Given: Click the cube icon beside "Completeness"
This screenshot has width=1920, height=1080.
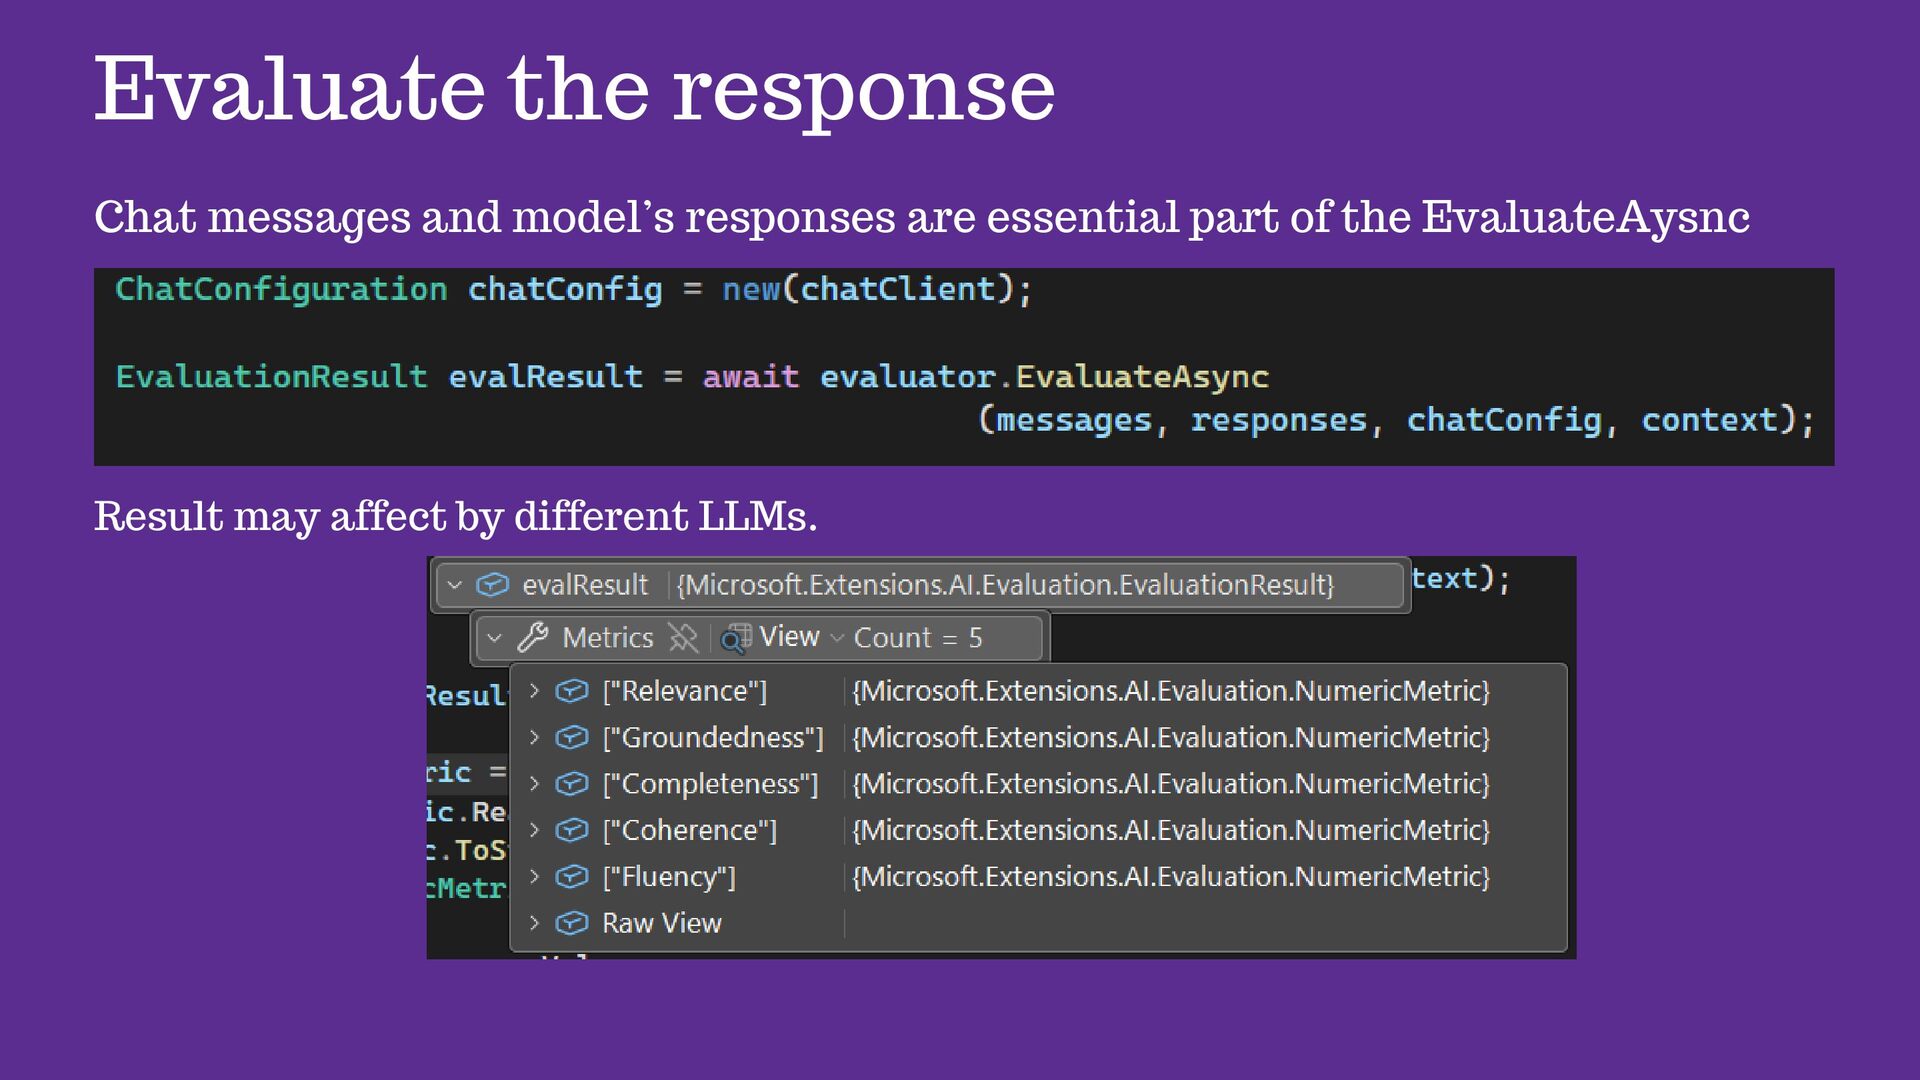Looking at the screenshot, I should 572,784.
